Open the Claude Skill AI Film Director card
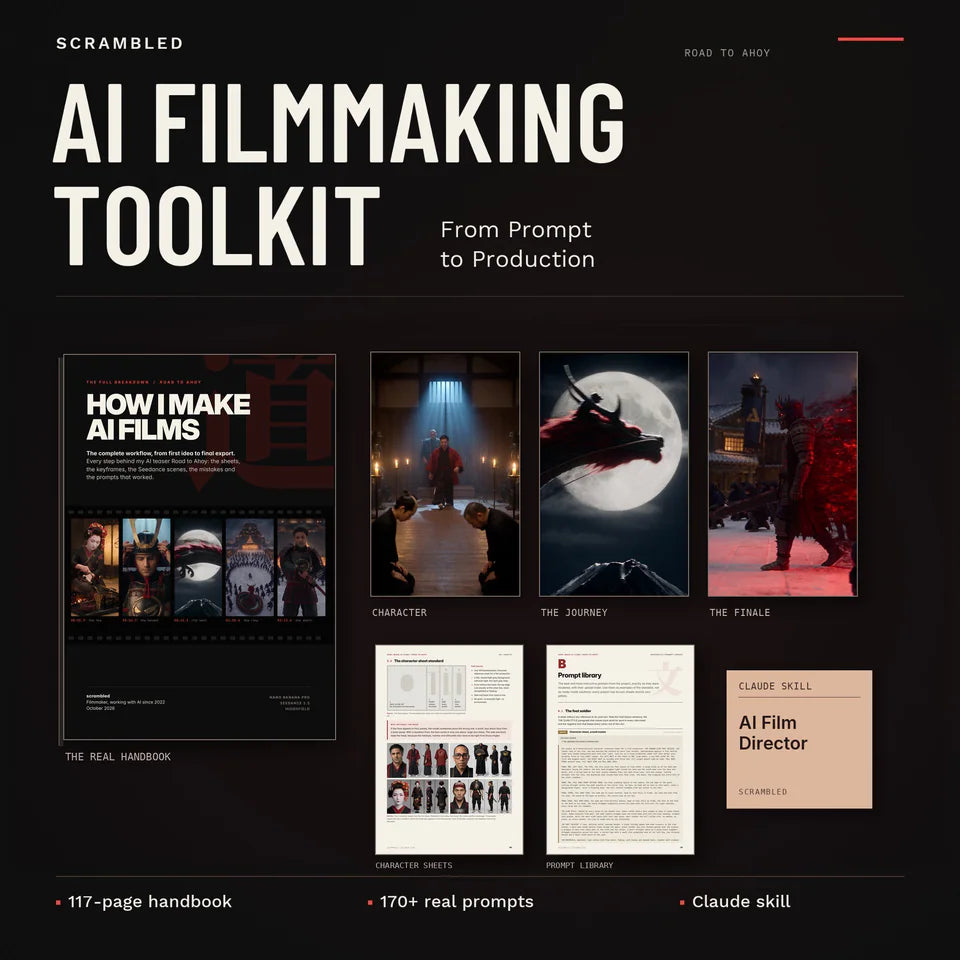The height and width of the screenshot is (960, 960). tap(799, 739)
